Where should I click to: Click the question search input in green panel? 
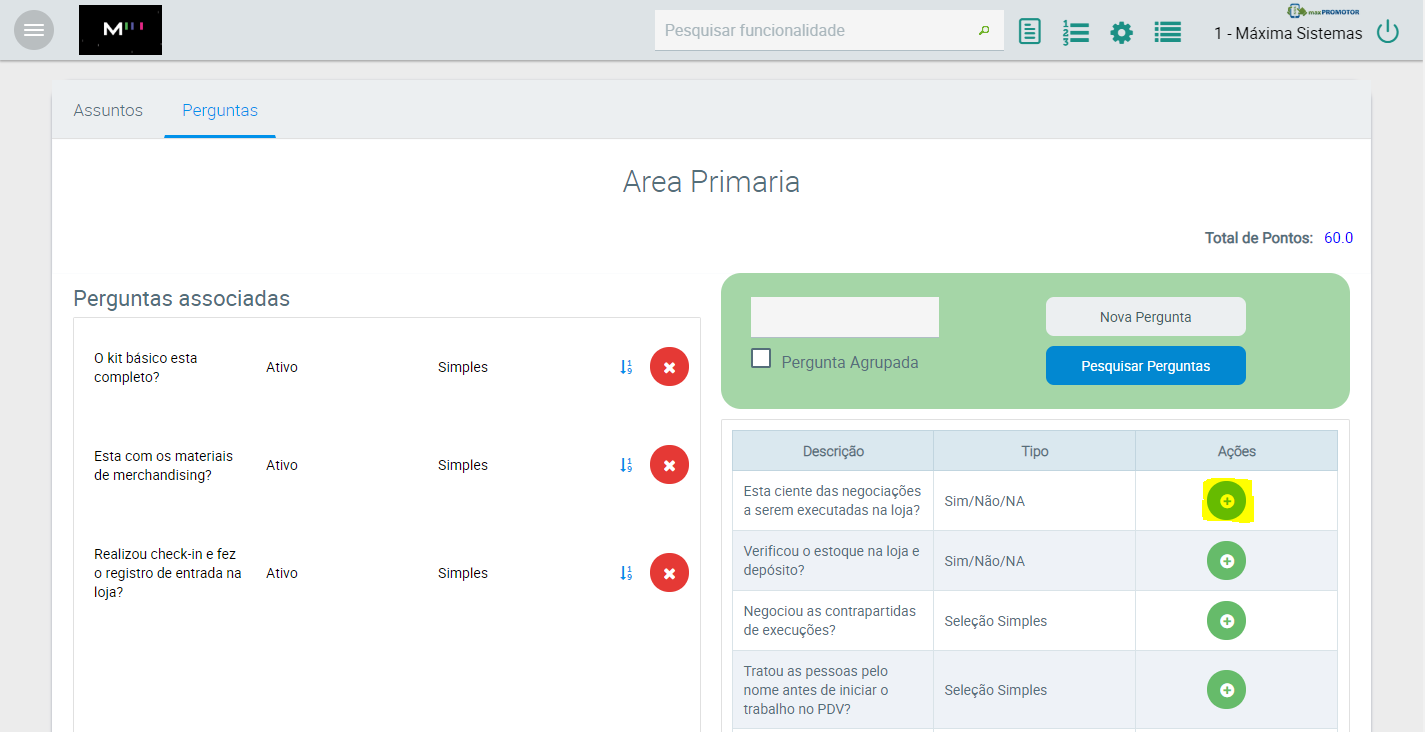coord(845,317)
